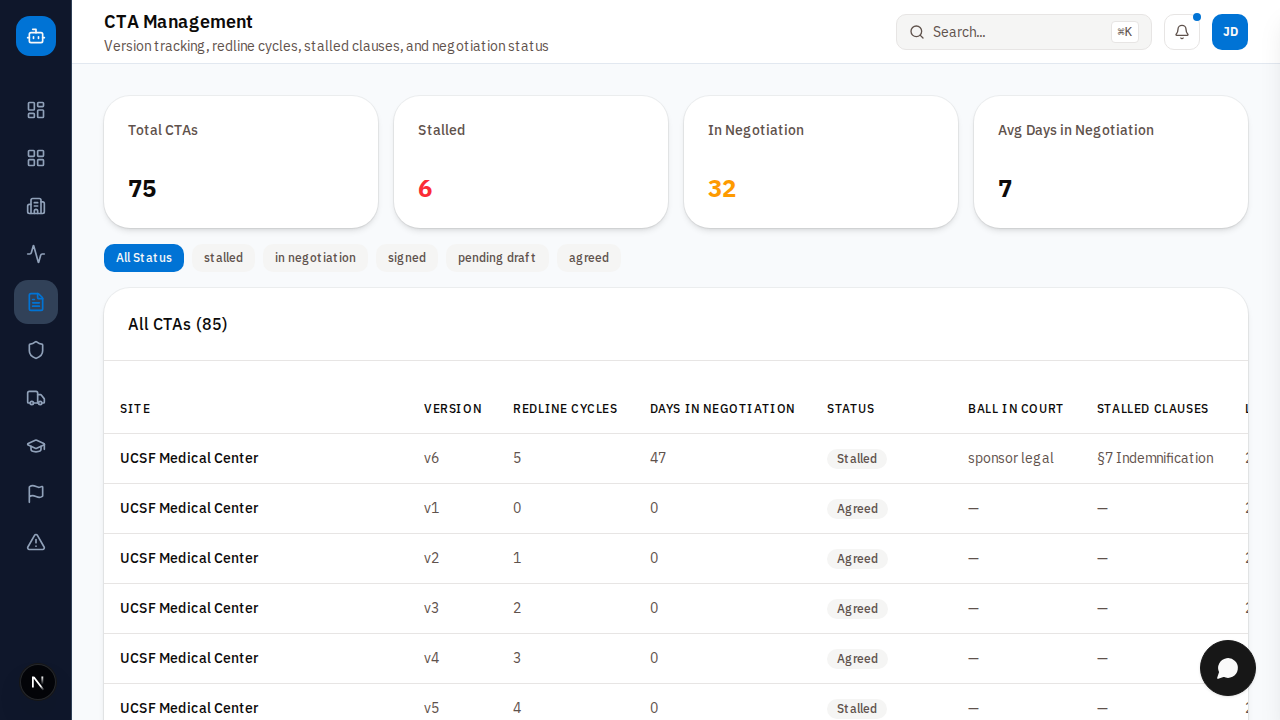The height and width of the screenshot is (720, 1280).
Task: Click UCSF Medical Center in v1 row
Action: pos(189,508)
